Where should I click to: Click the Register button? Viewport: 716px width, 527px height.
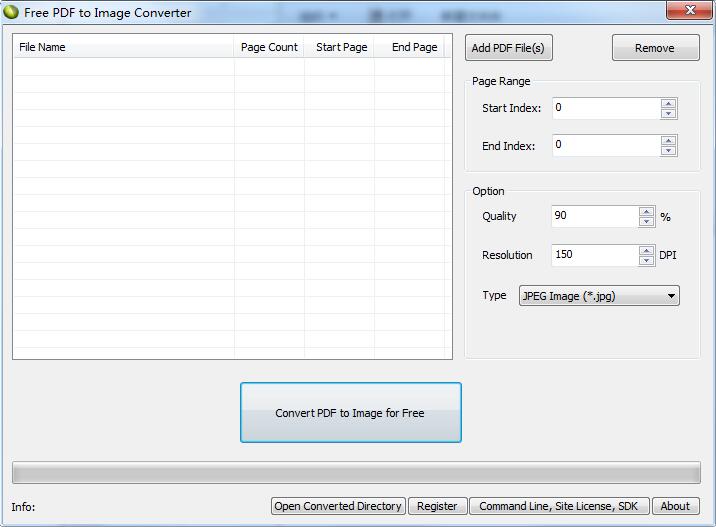pyautogui.click(x=437, y=506)
